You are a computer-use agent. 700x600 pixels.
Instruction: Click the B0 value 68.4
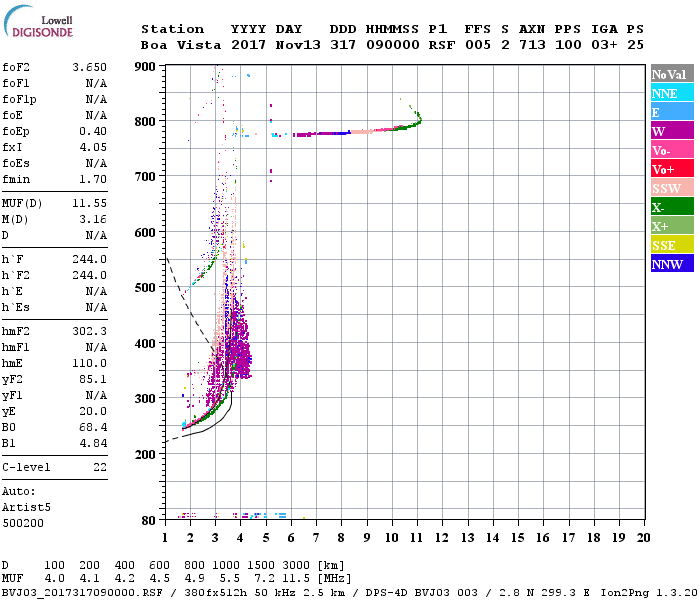tap(93, 427)
